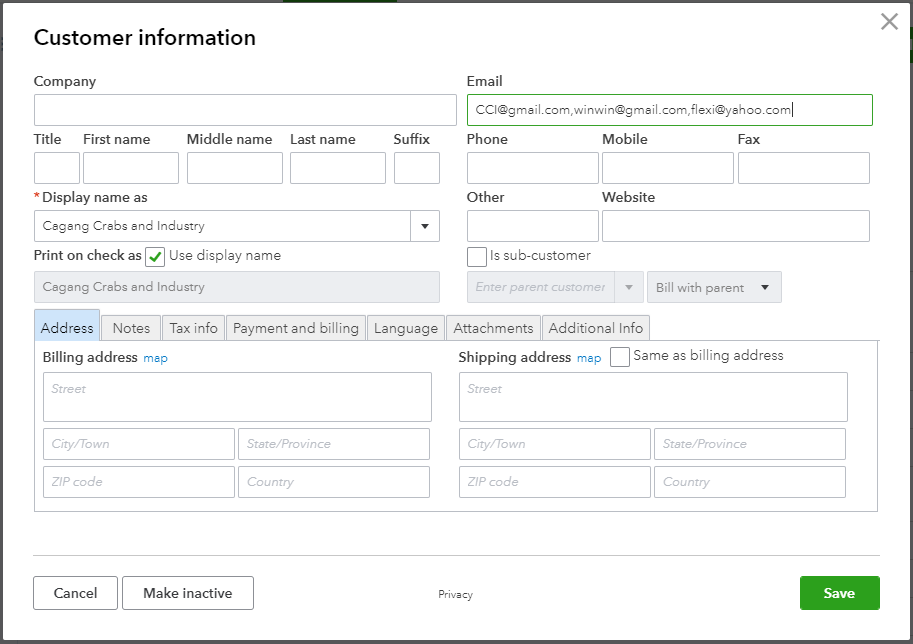Click the shipping City/Town field
Image resolution: width=913 pixels, height=644 pixels.
pos(555,444)
